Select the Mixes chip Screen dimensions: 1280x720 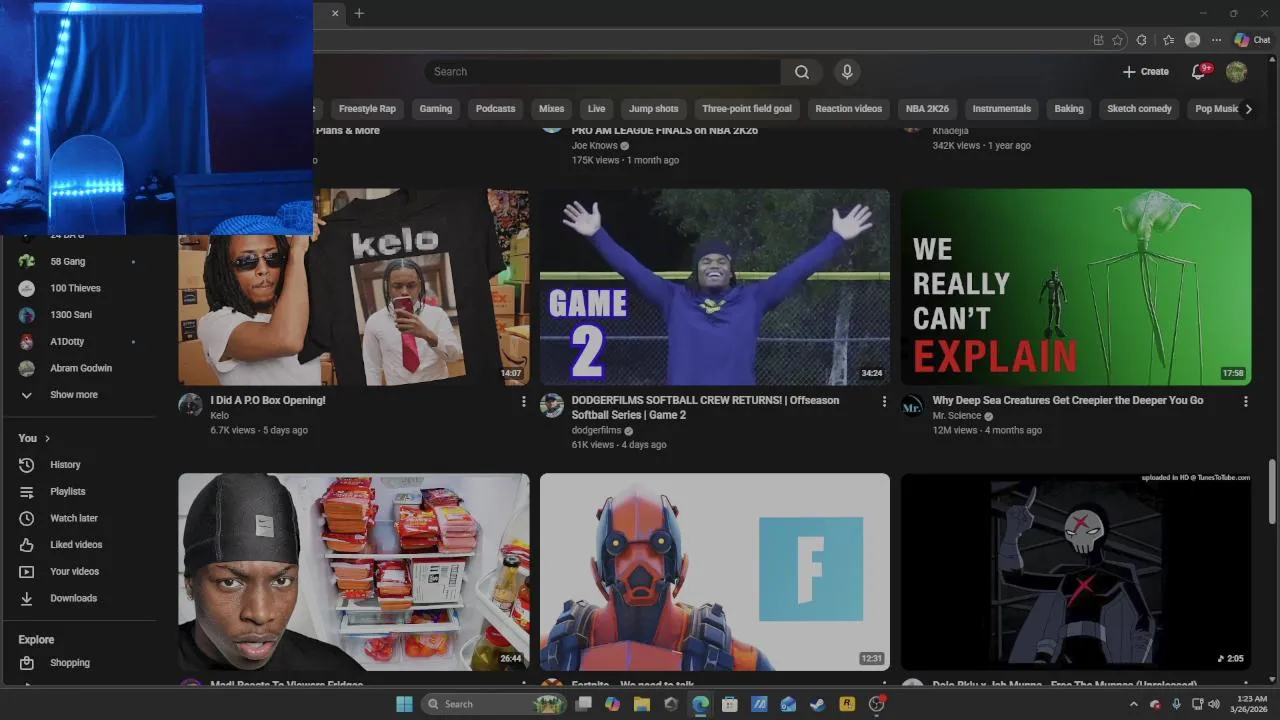click(x=551, y=109)
